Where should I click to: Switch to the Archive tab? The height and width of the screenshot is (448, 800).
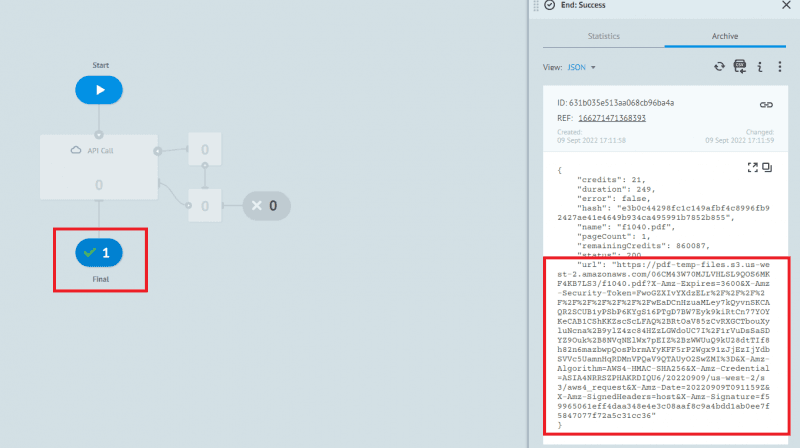pyautogui.click(x=725, y=36)
